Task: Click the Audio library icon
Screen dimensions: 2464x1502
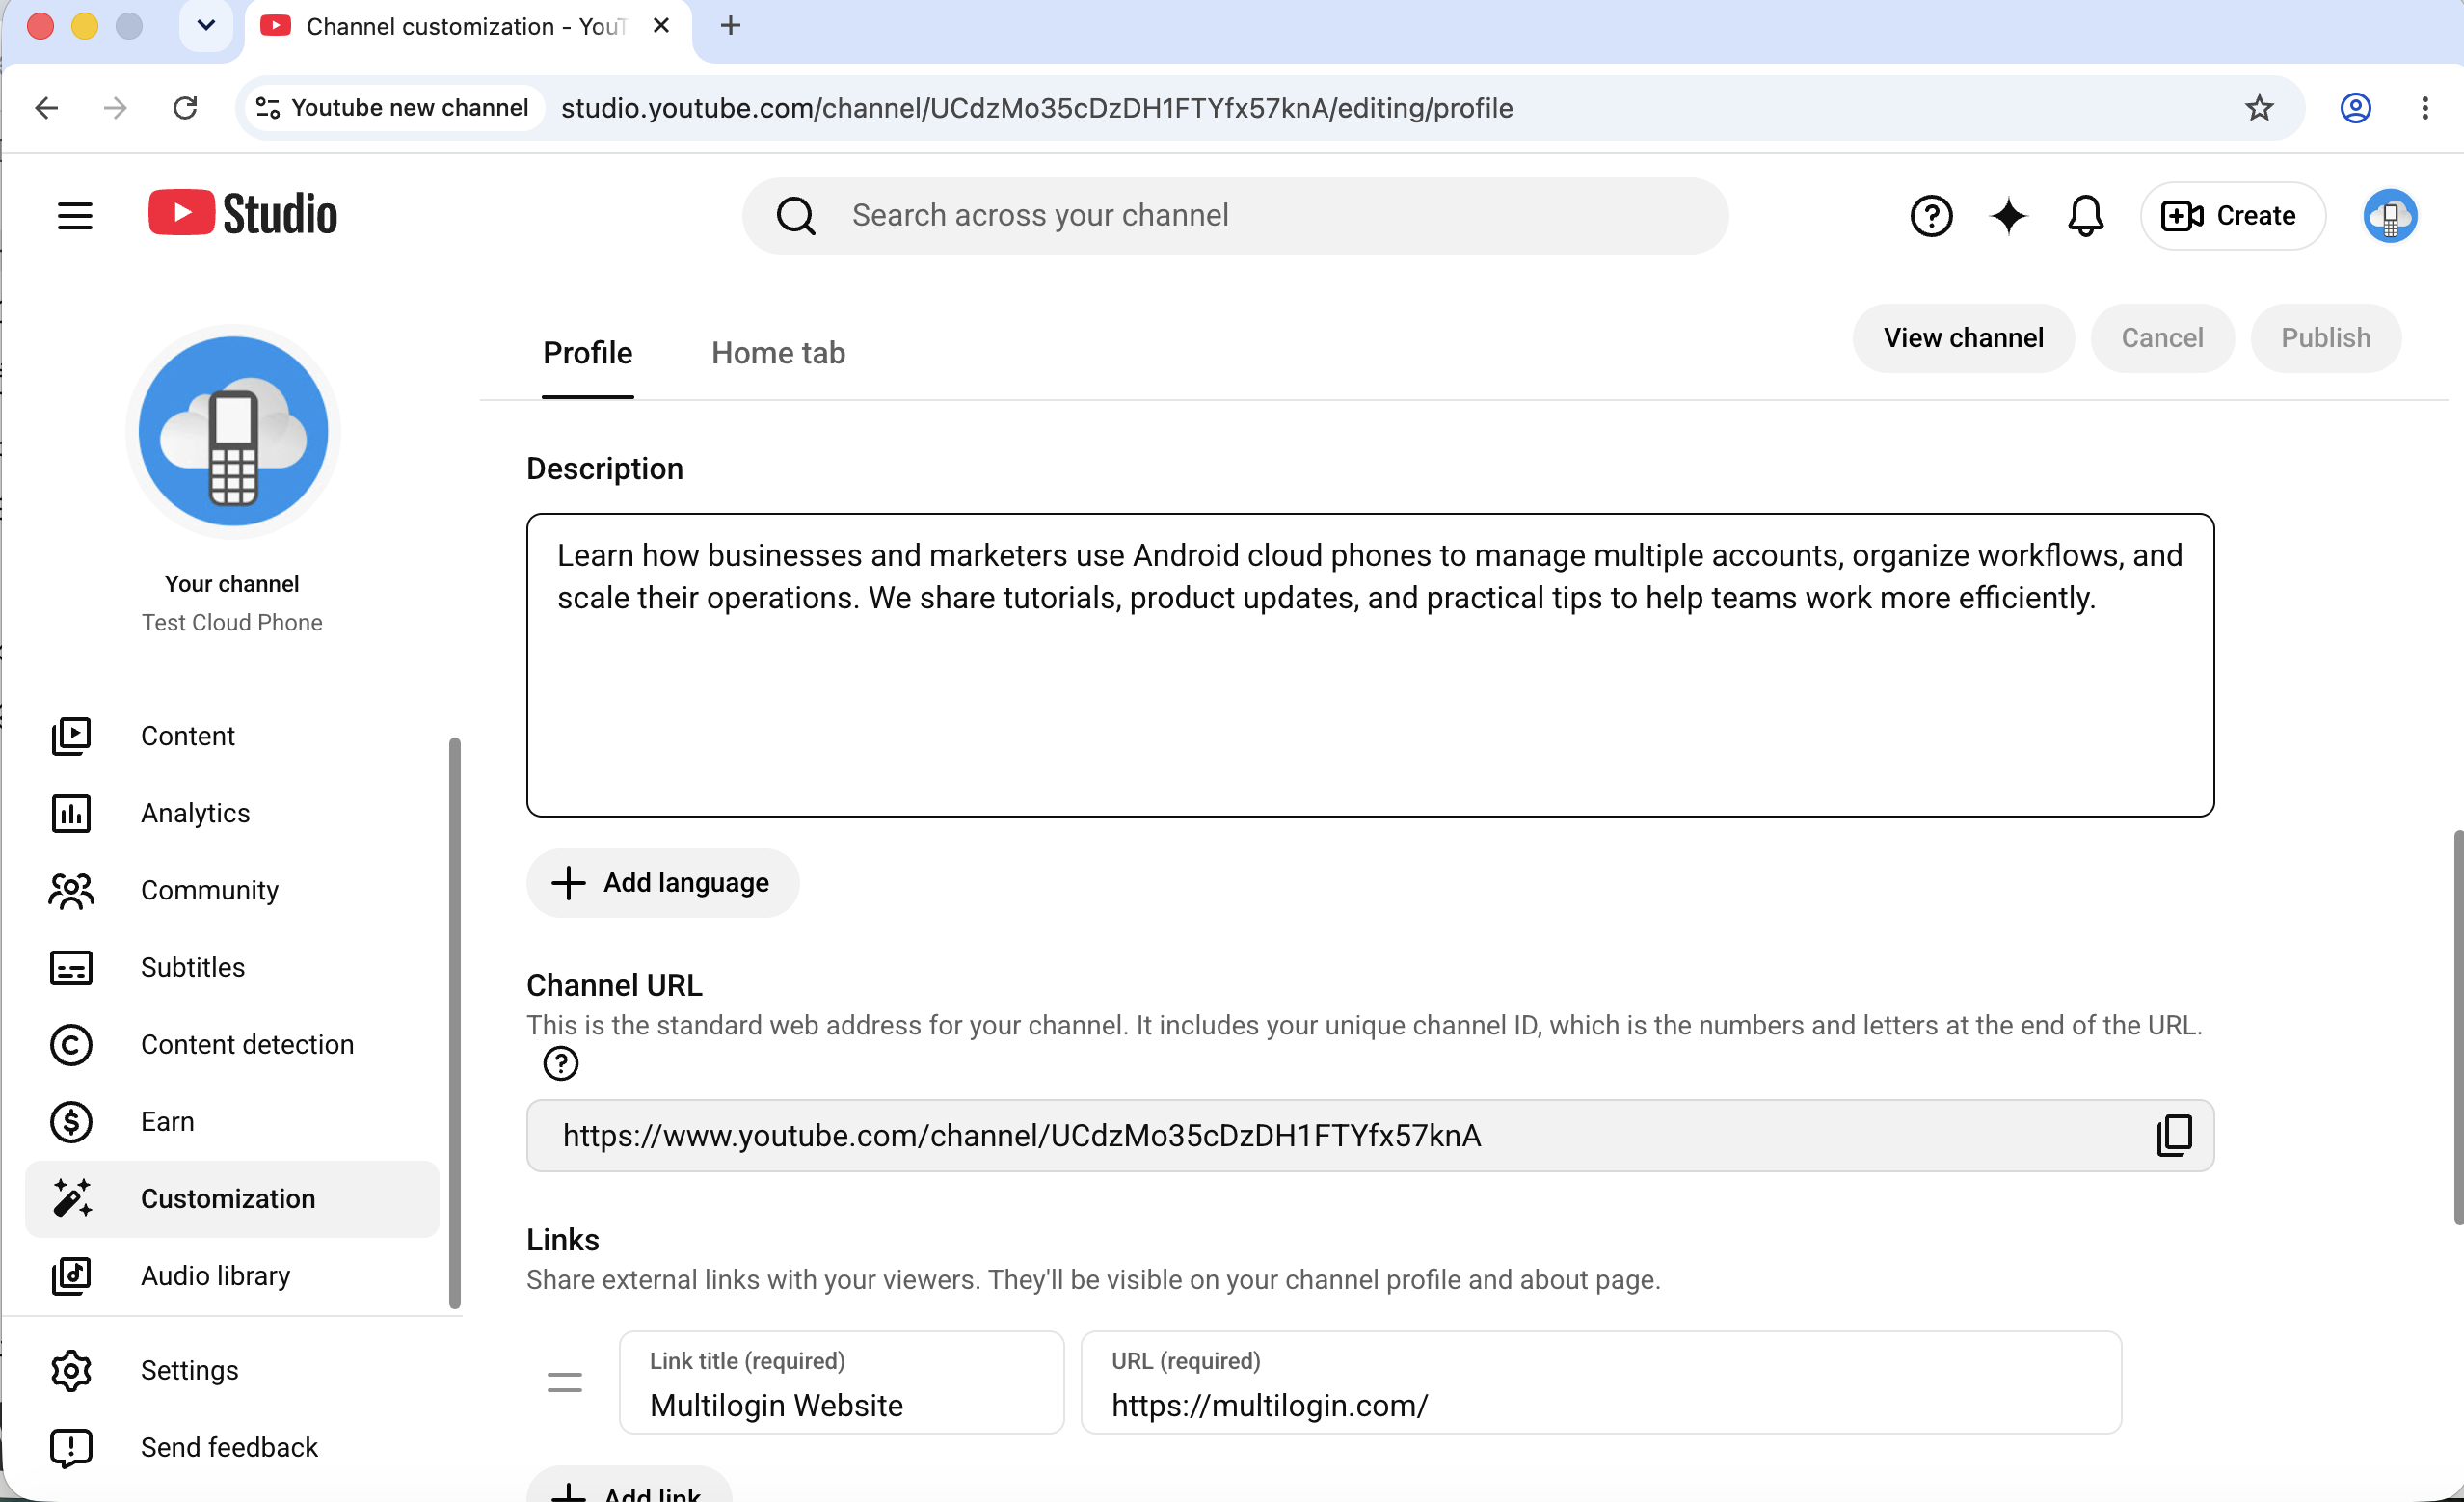Action: pyautogui.click(x=71, y=1275)
